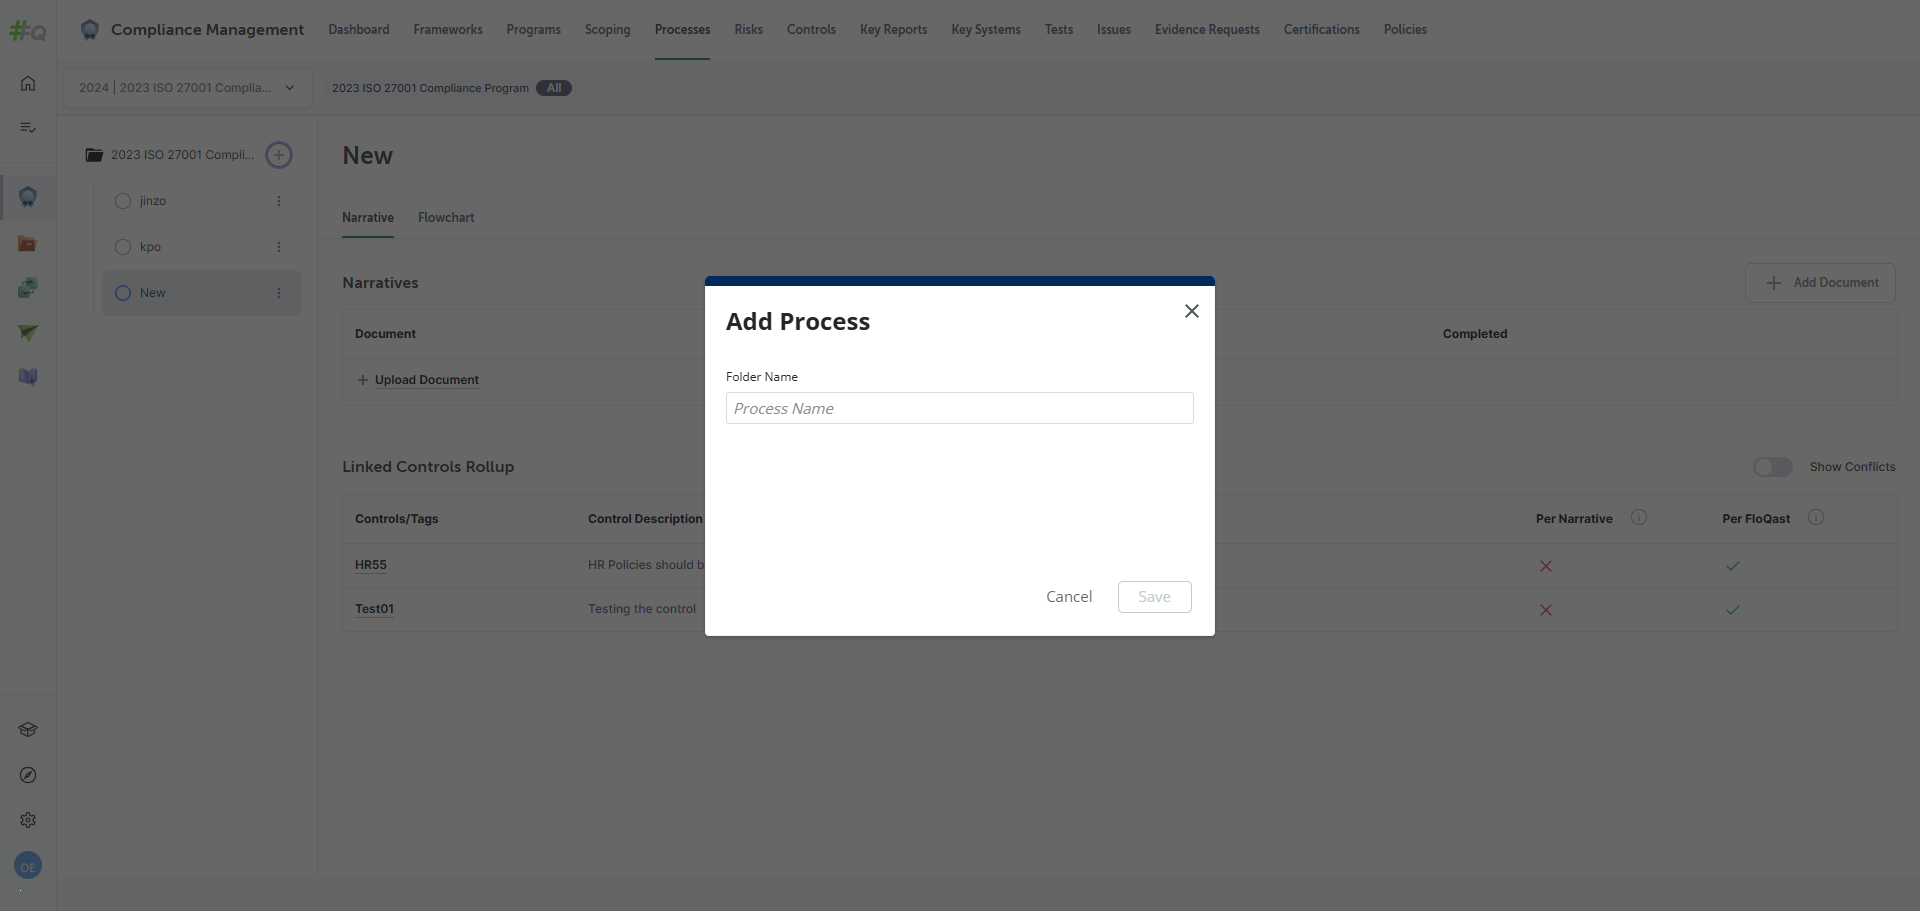This screenshot has width=1920, height=911.
Task: Select the 2023 ISO 27001 Compli... tree folder
Action: (182, 155)
